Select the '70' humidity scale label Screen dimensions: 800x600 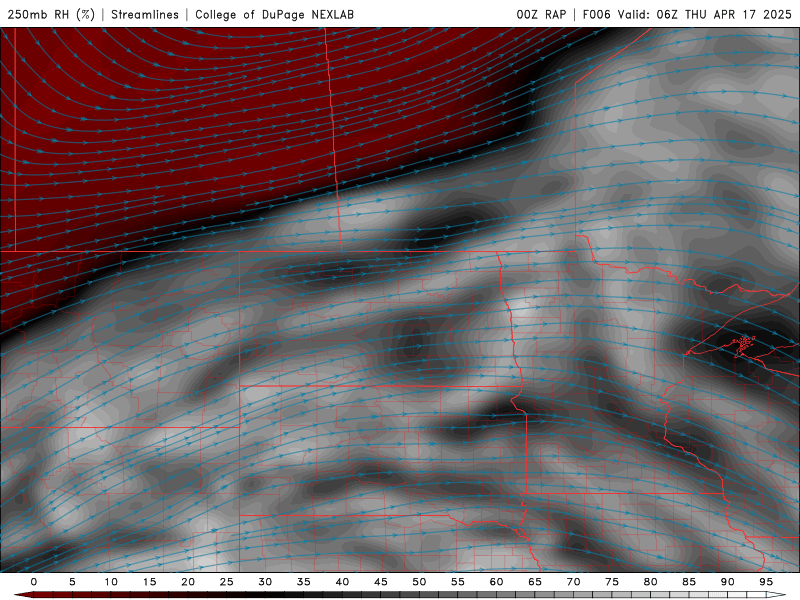[573, 582]
